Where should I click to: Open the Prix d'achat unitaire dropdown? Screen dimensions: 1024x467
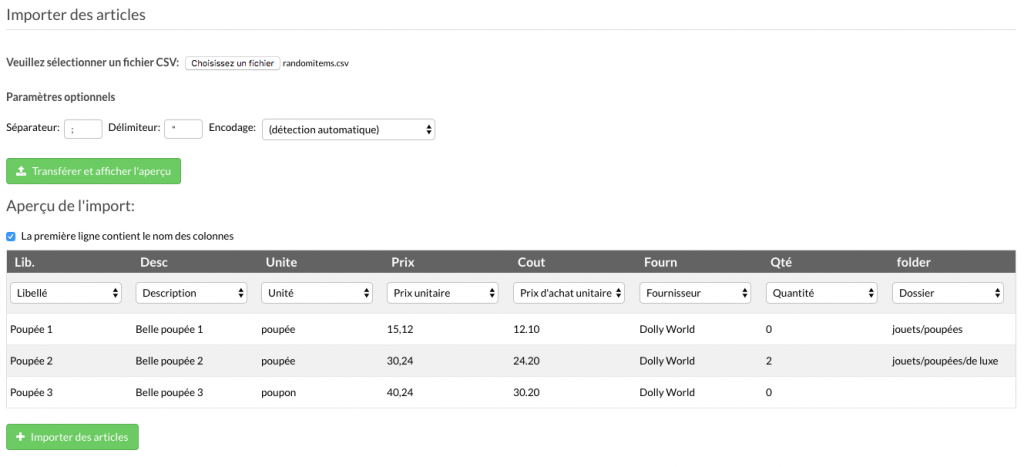[x=569, y=293]
